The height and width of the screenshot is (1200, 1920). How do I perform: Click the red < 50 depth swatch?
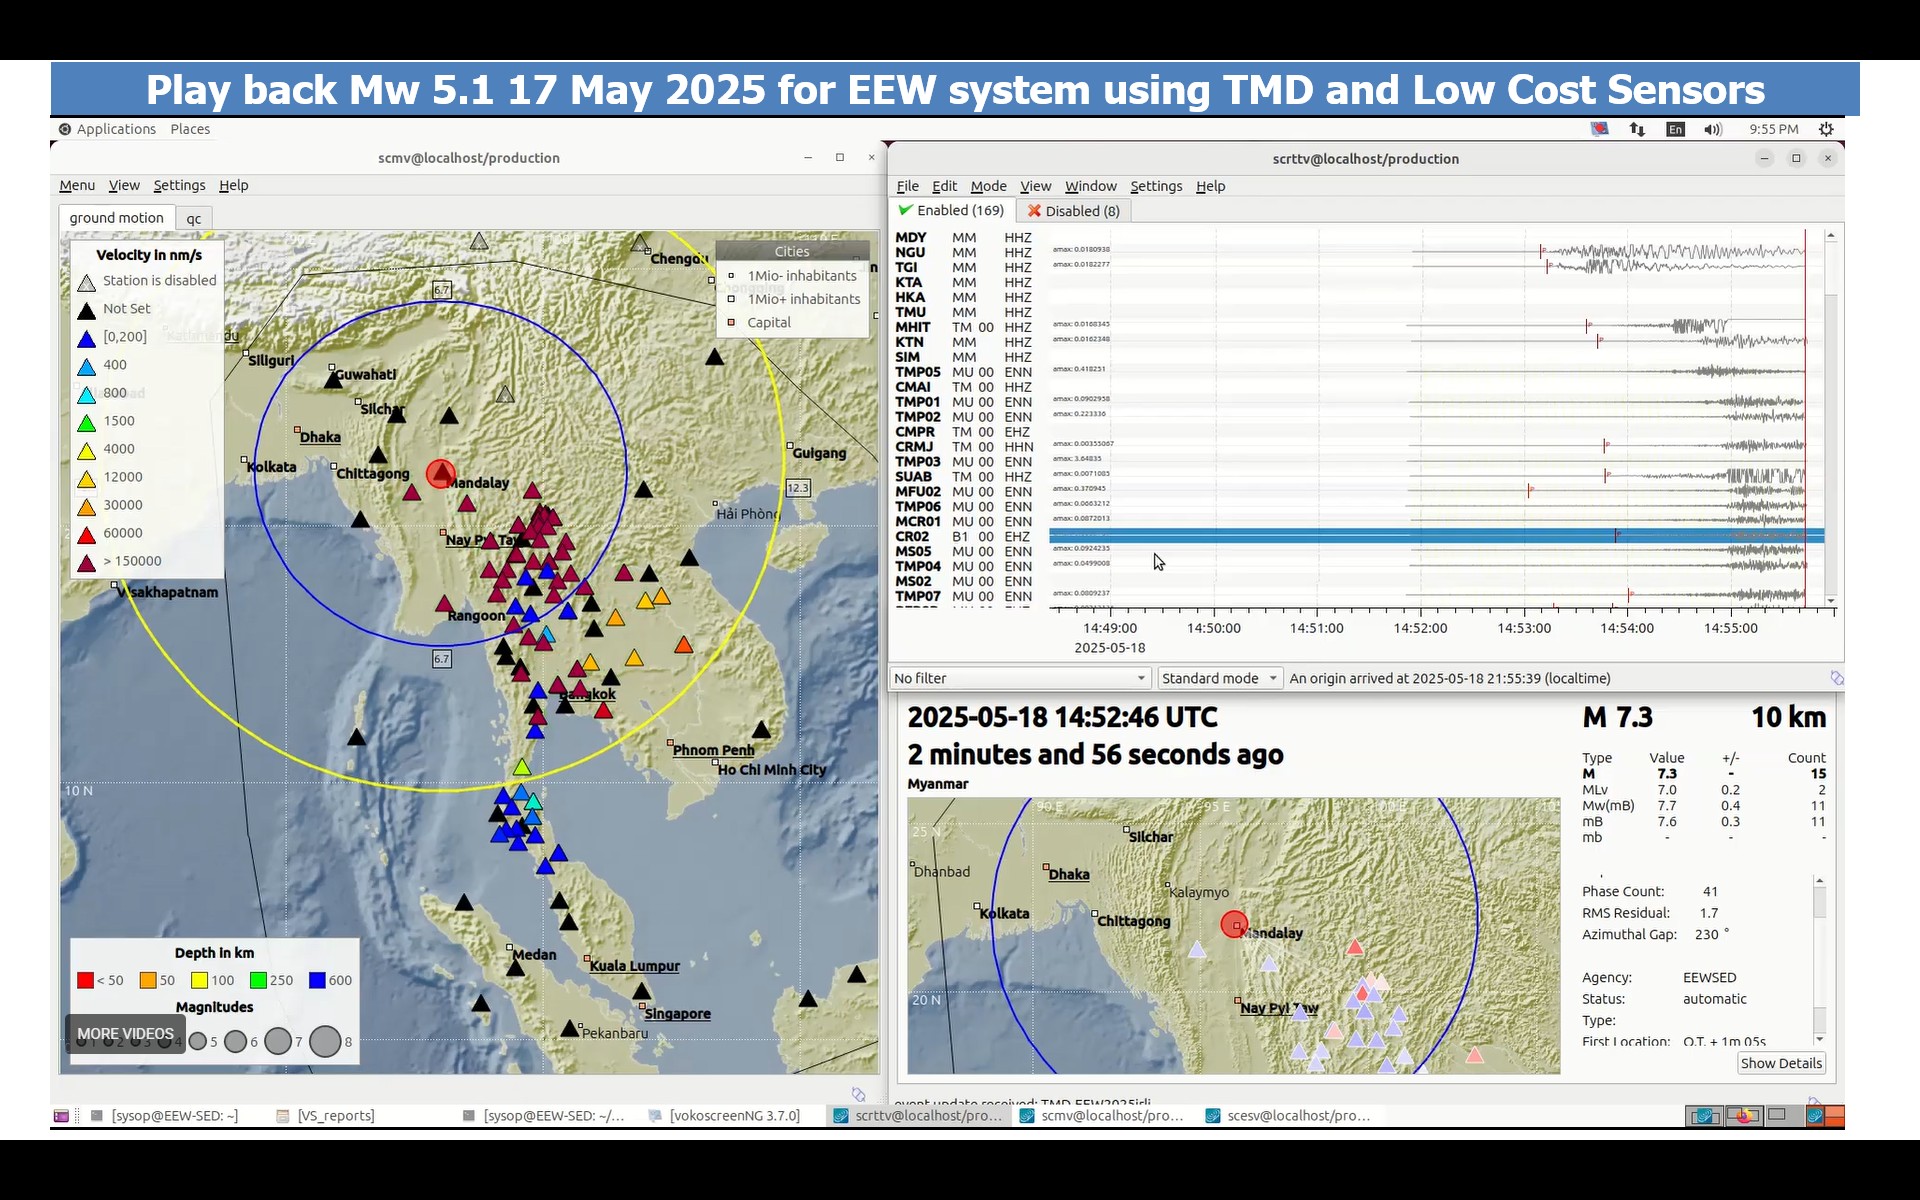pyautogui.click(x=85, y=980)
